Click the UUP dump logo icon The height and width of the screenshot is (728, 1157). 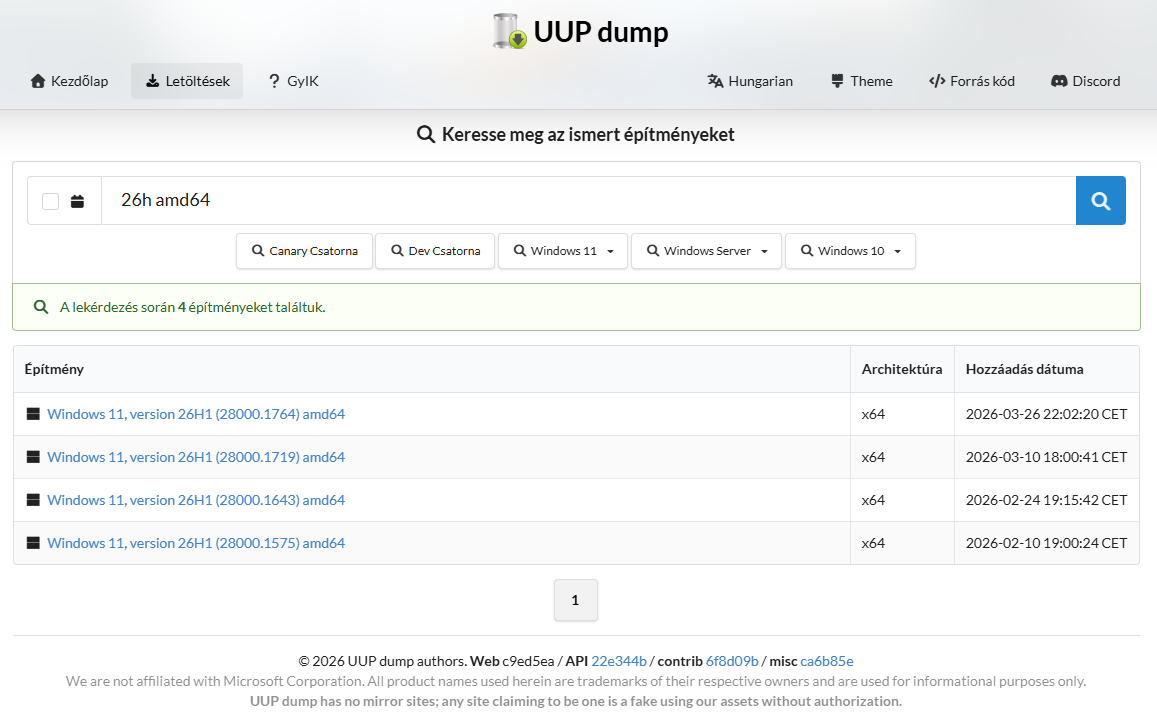(x=510, y=32)
